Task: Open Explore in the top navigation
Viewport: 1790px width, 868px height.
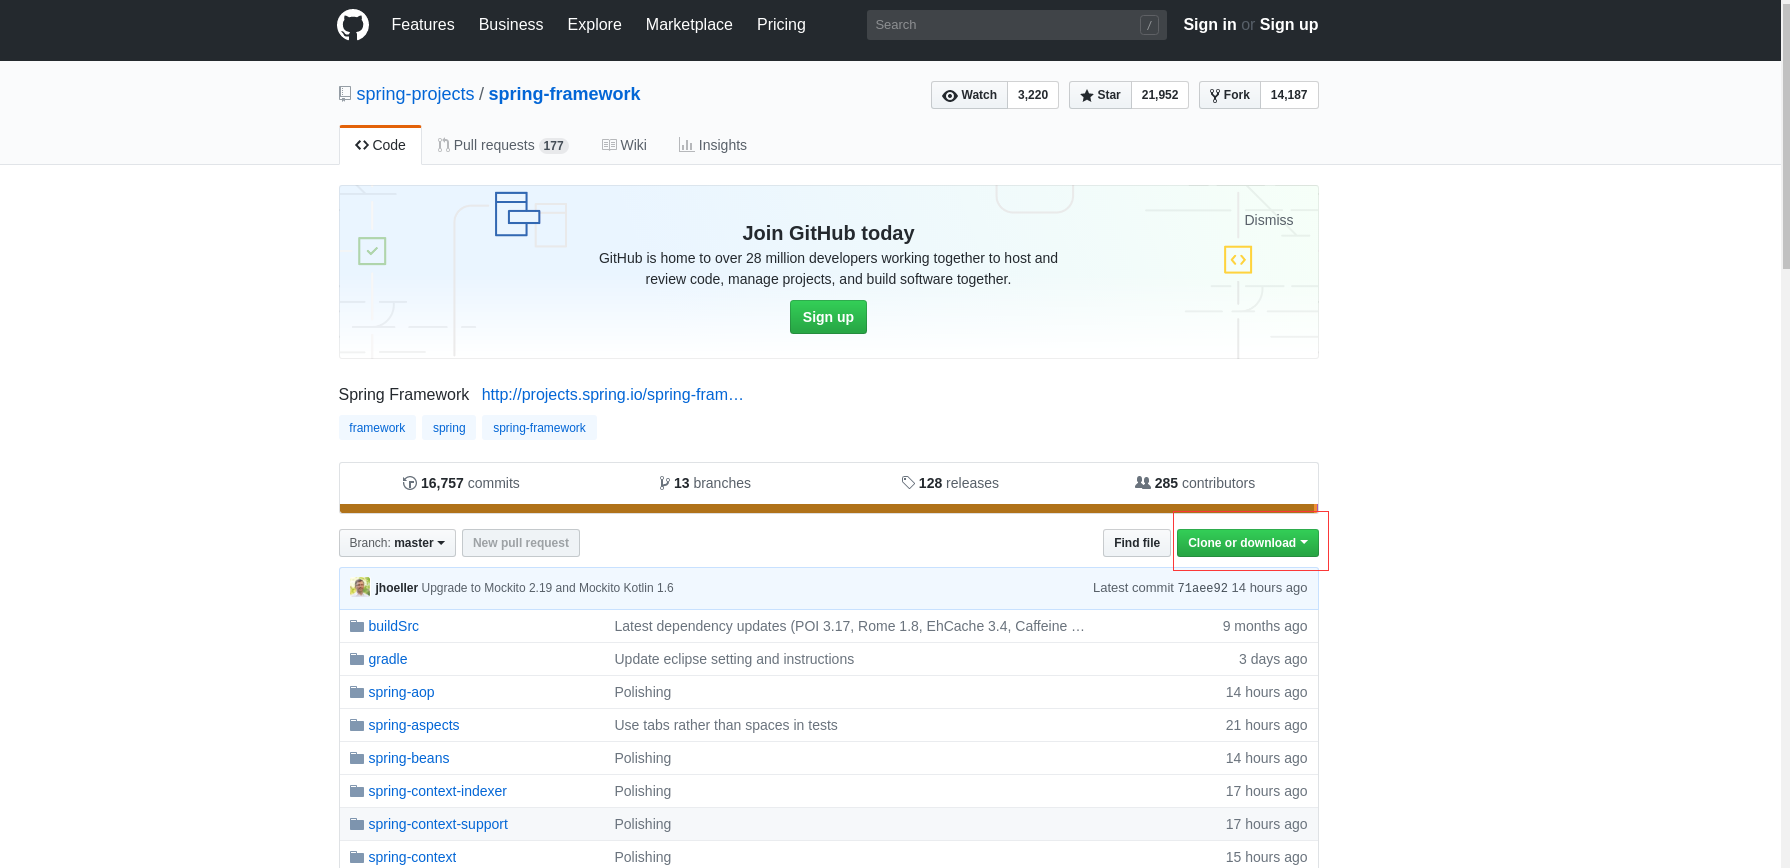Action: click(594, 25)
